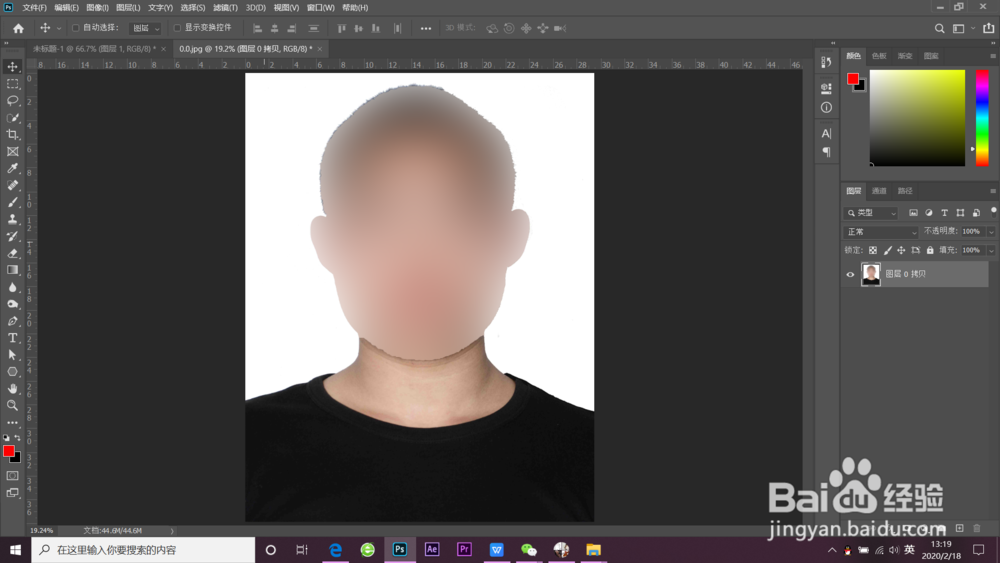Select the Ellipse shape tool
Viewport: 1000px width, 563px height.
click(12, 372)
